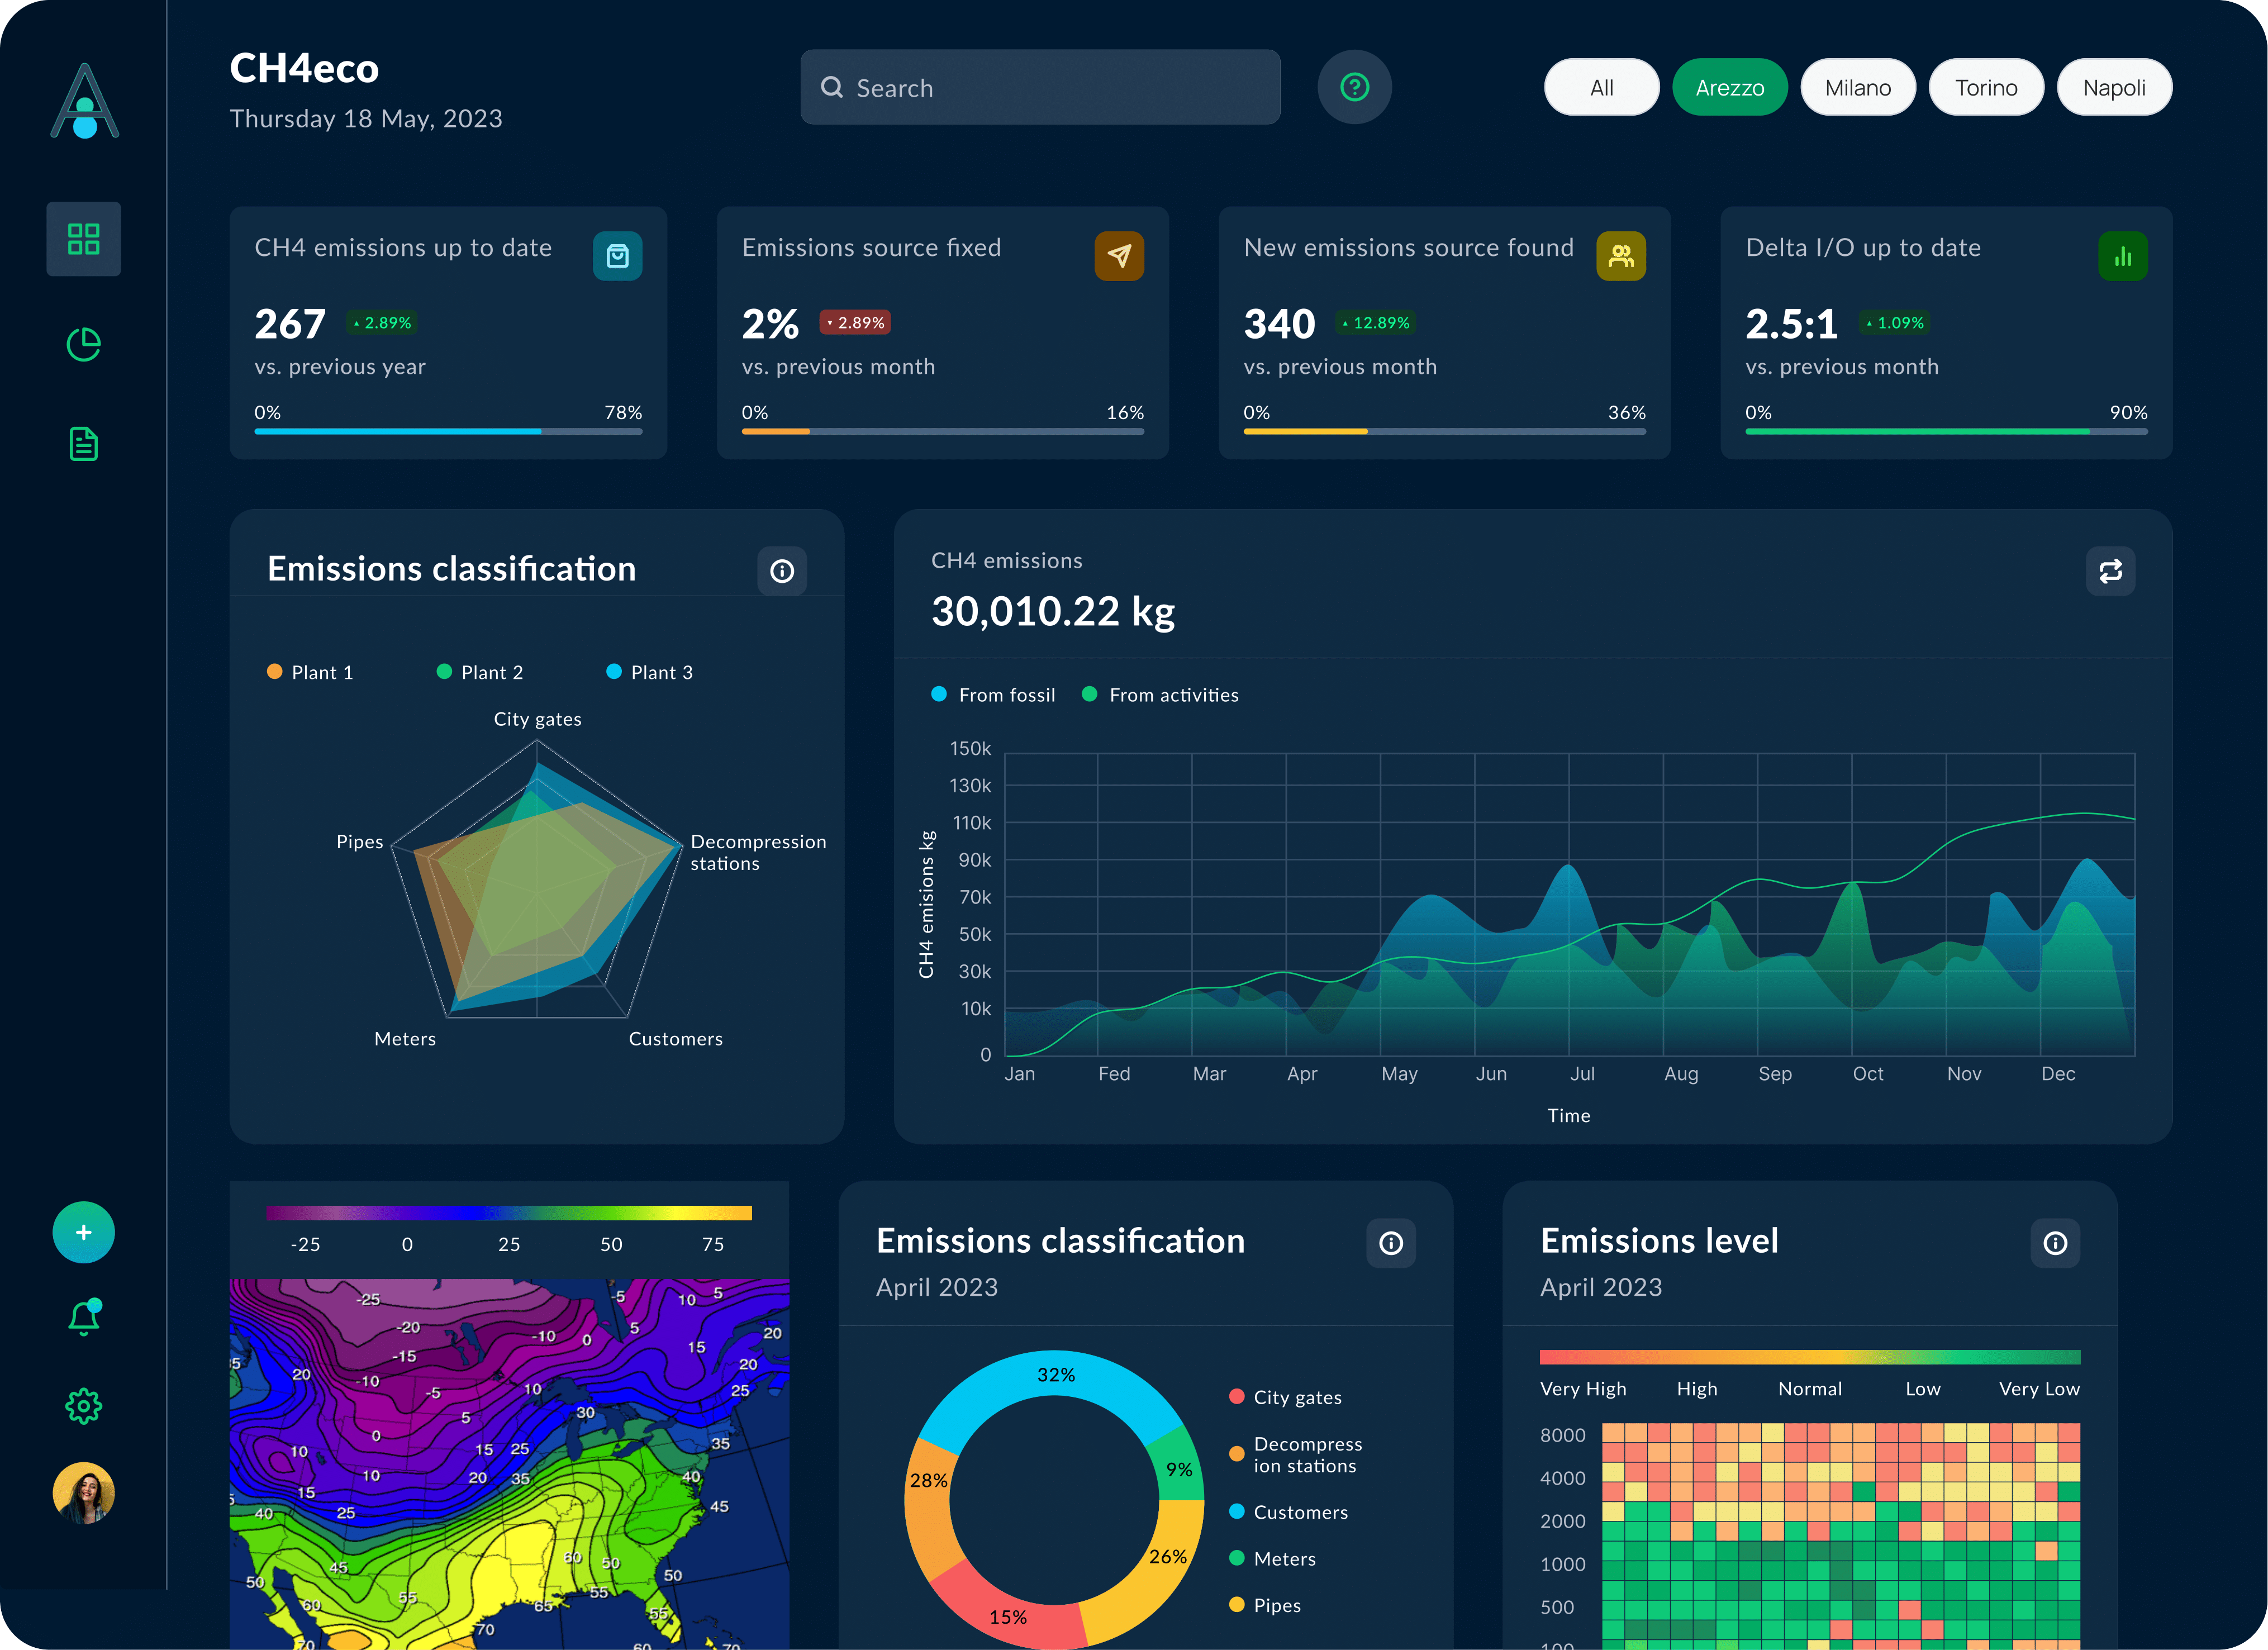
Task: Click the temperature contour map thumbnail
Action: tap(509, 1464)
